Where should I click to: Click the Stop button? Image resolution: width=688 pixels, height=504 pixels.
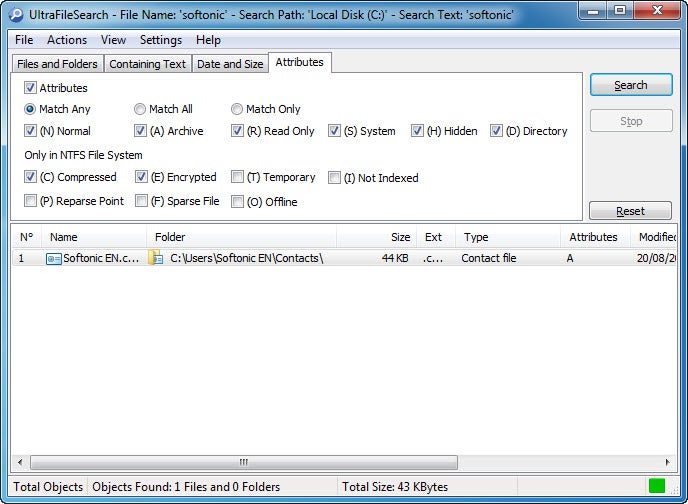coord(631,121)
